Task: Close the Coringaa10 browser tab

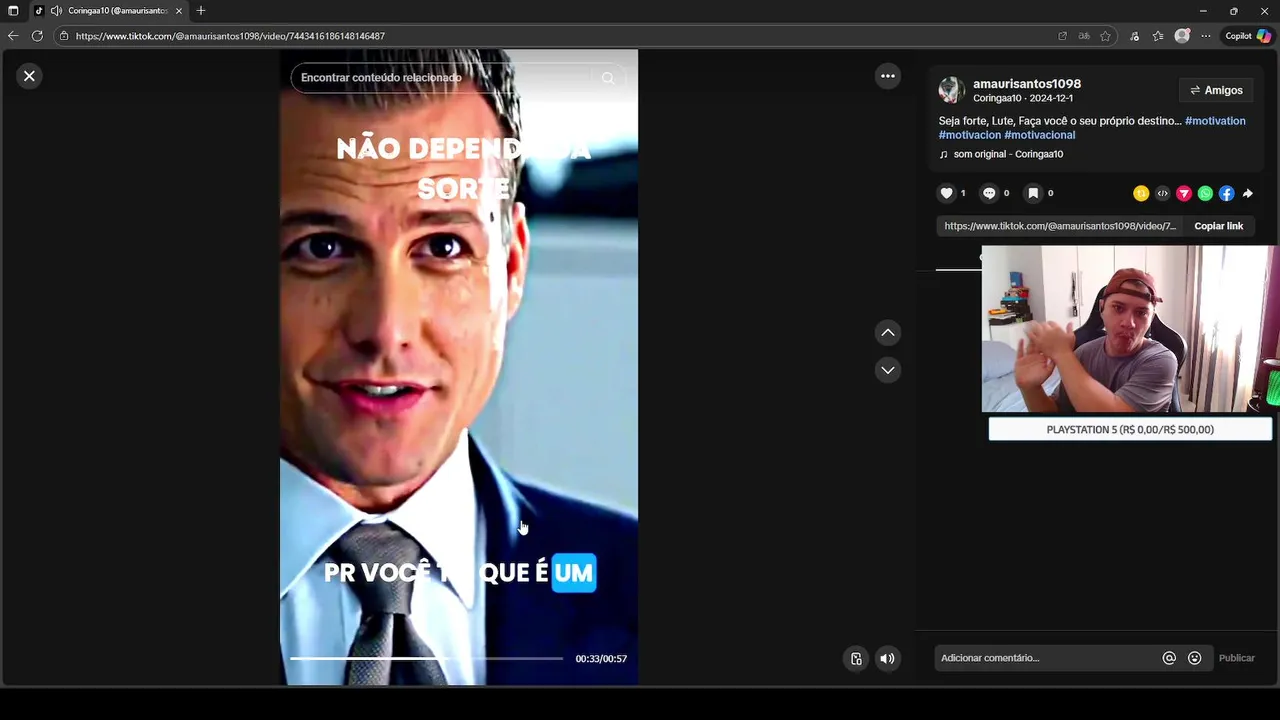Action: point(179,11)
